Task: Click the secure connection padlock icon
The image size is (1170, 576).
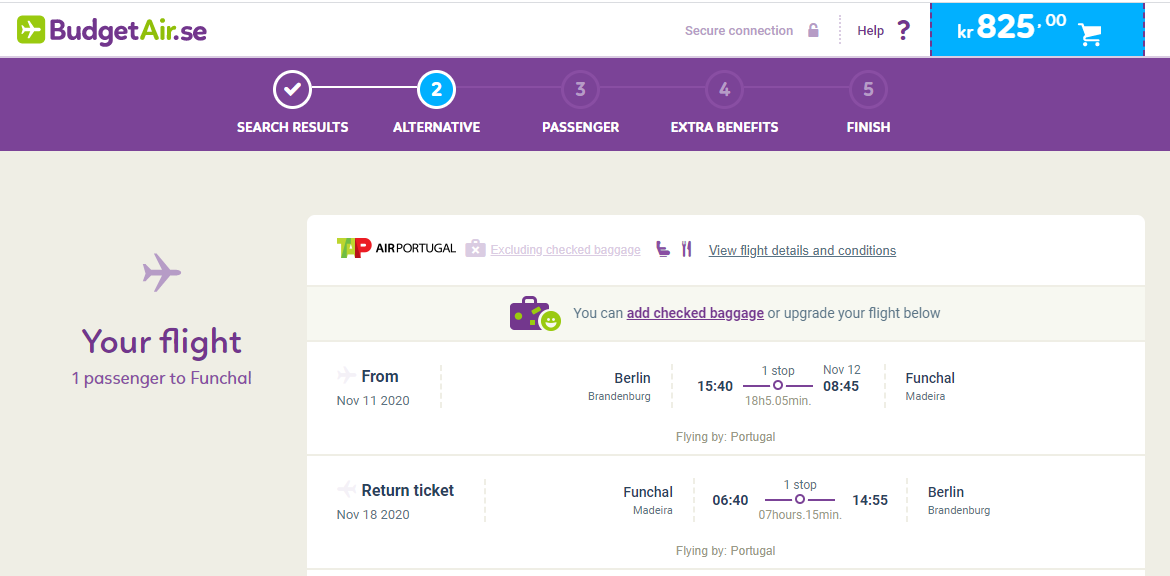Action: pos(813,31)
